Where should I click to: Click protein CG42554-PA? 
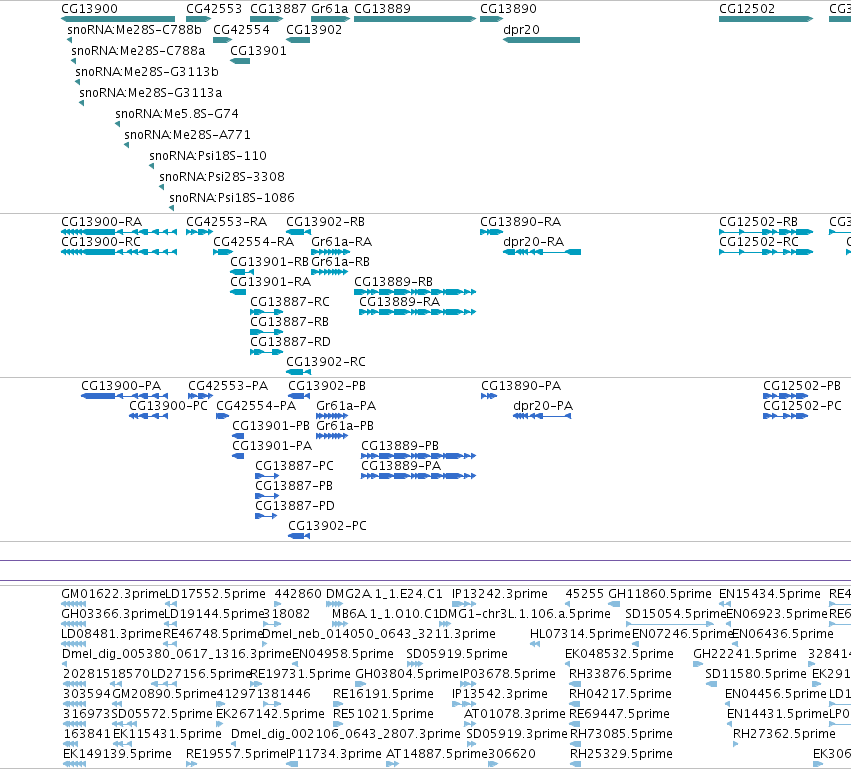[223, 416]
